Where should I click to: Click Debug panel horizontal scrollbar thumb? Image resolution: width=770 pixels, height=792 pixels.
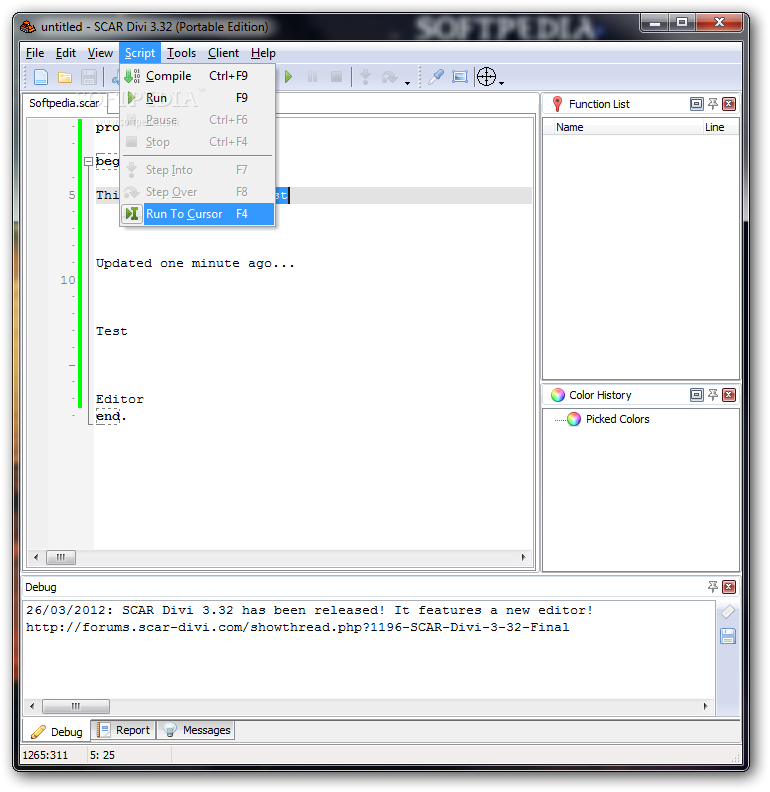coord(76,706)
